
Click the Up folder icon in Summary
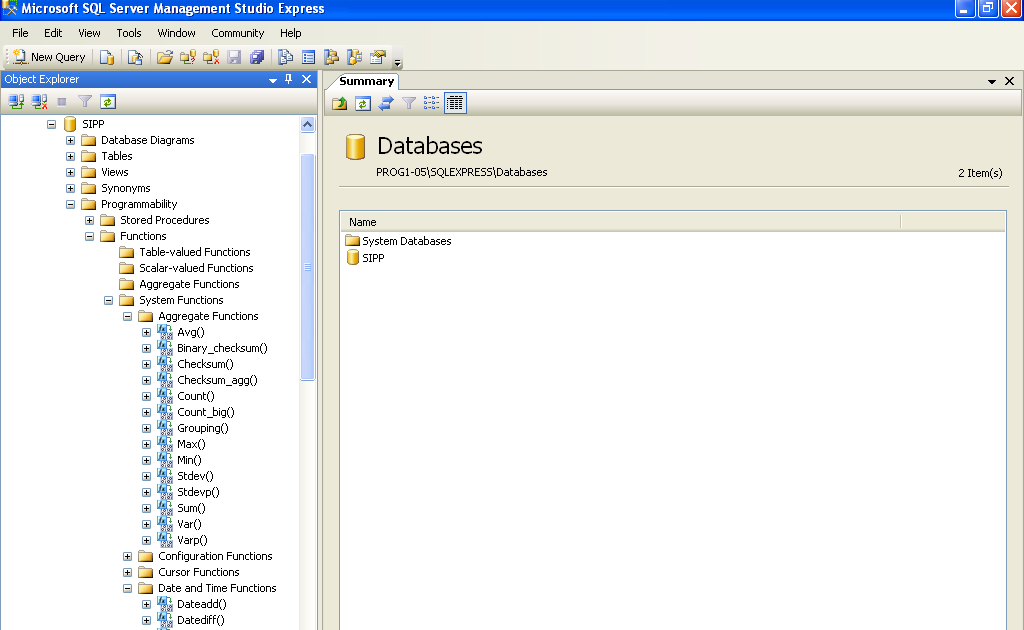(x=340, y=103)
